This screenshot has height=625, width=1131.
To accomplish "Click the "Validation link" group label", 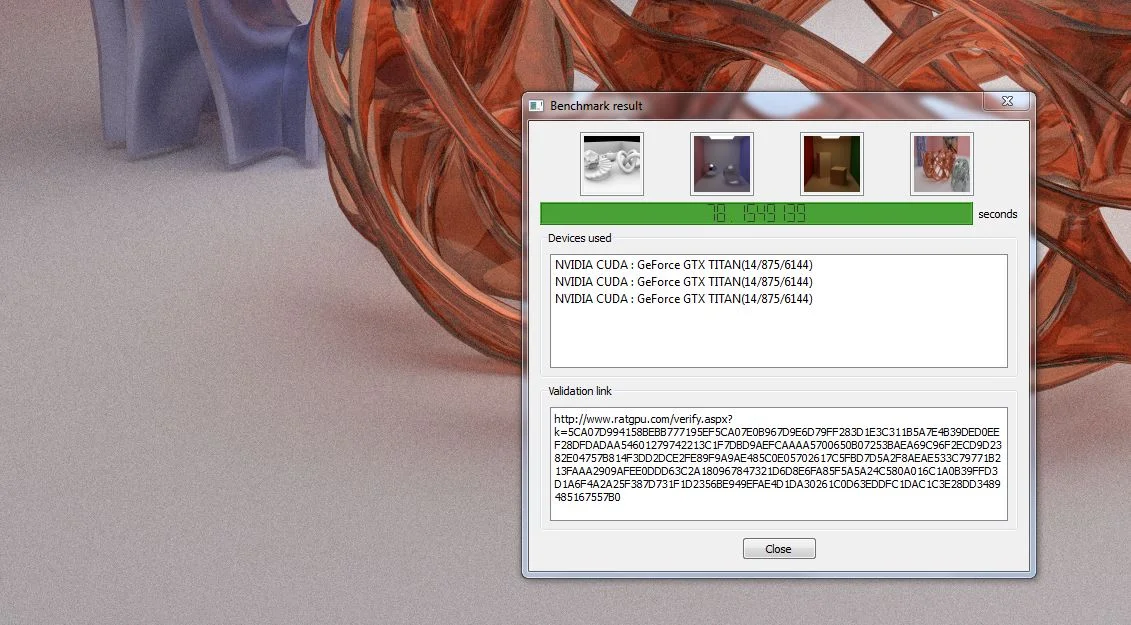I will (x=580, y=391).
